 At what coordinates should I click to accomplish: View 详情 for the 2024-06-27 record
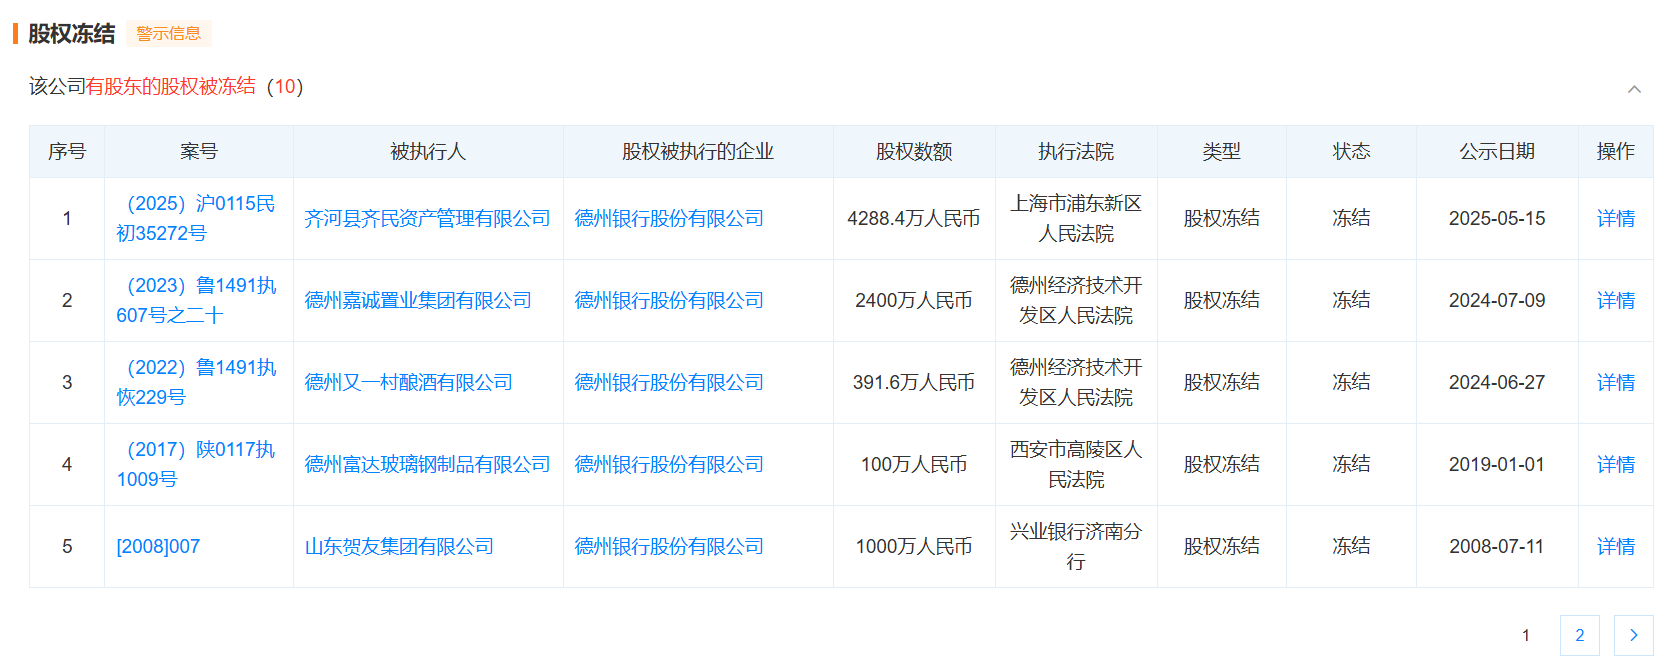pos(1616,382)
